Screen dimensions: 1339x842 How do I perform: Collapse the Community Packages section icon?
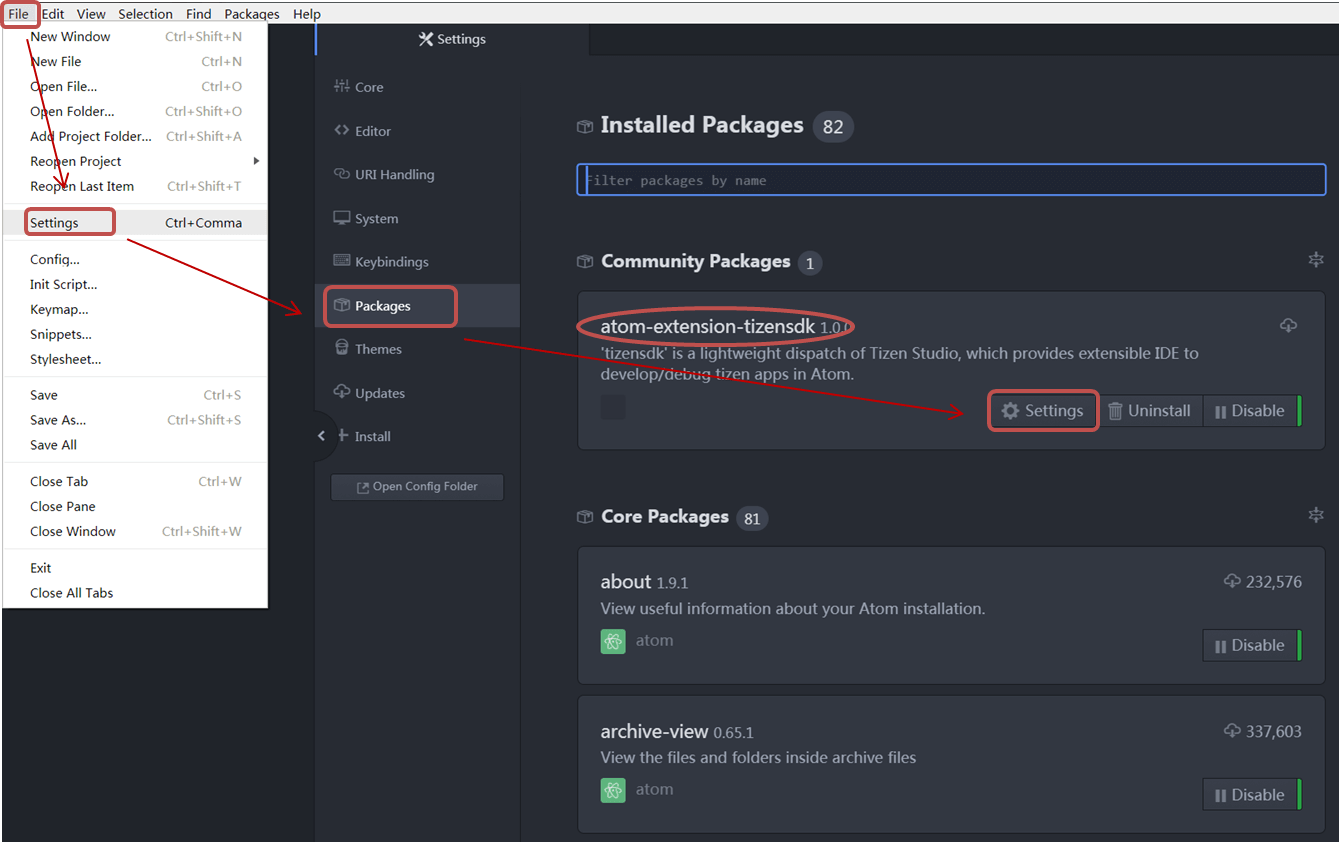pos(1316,260)
